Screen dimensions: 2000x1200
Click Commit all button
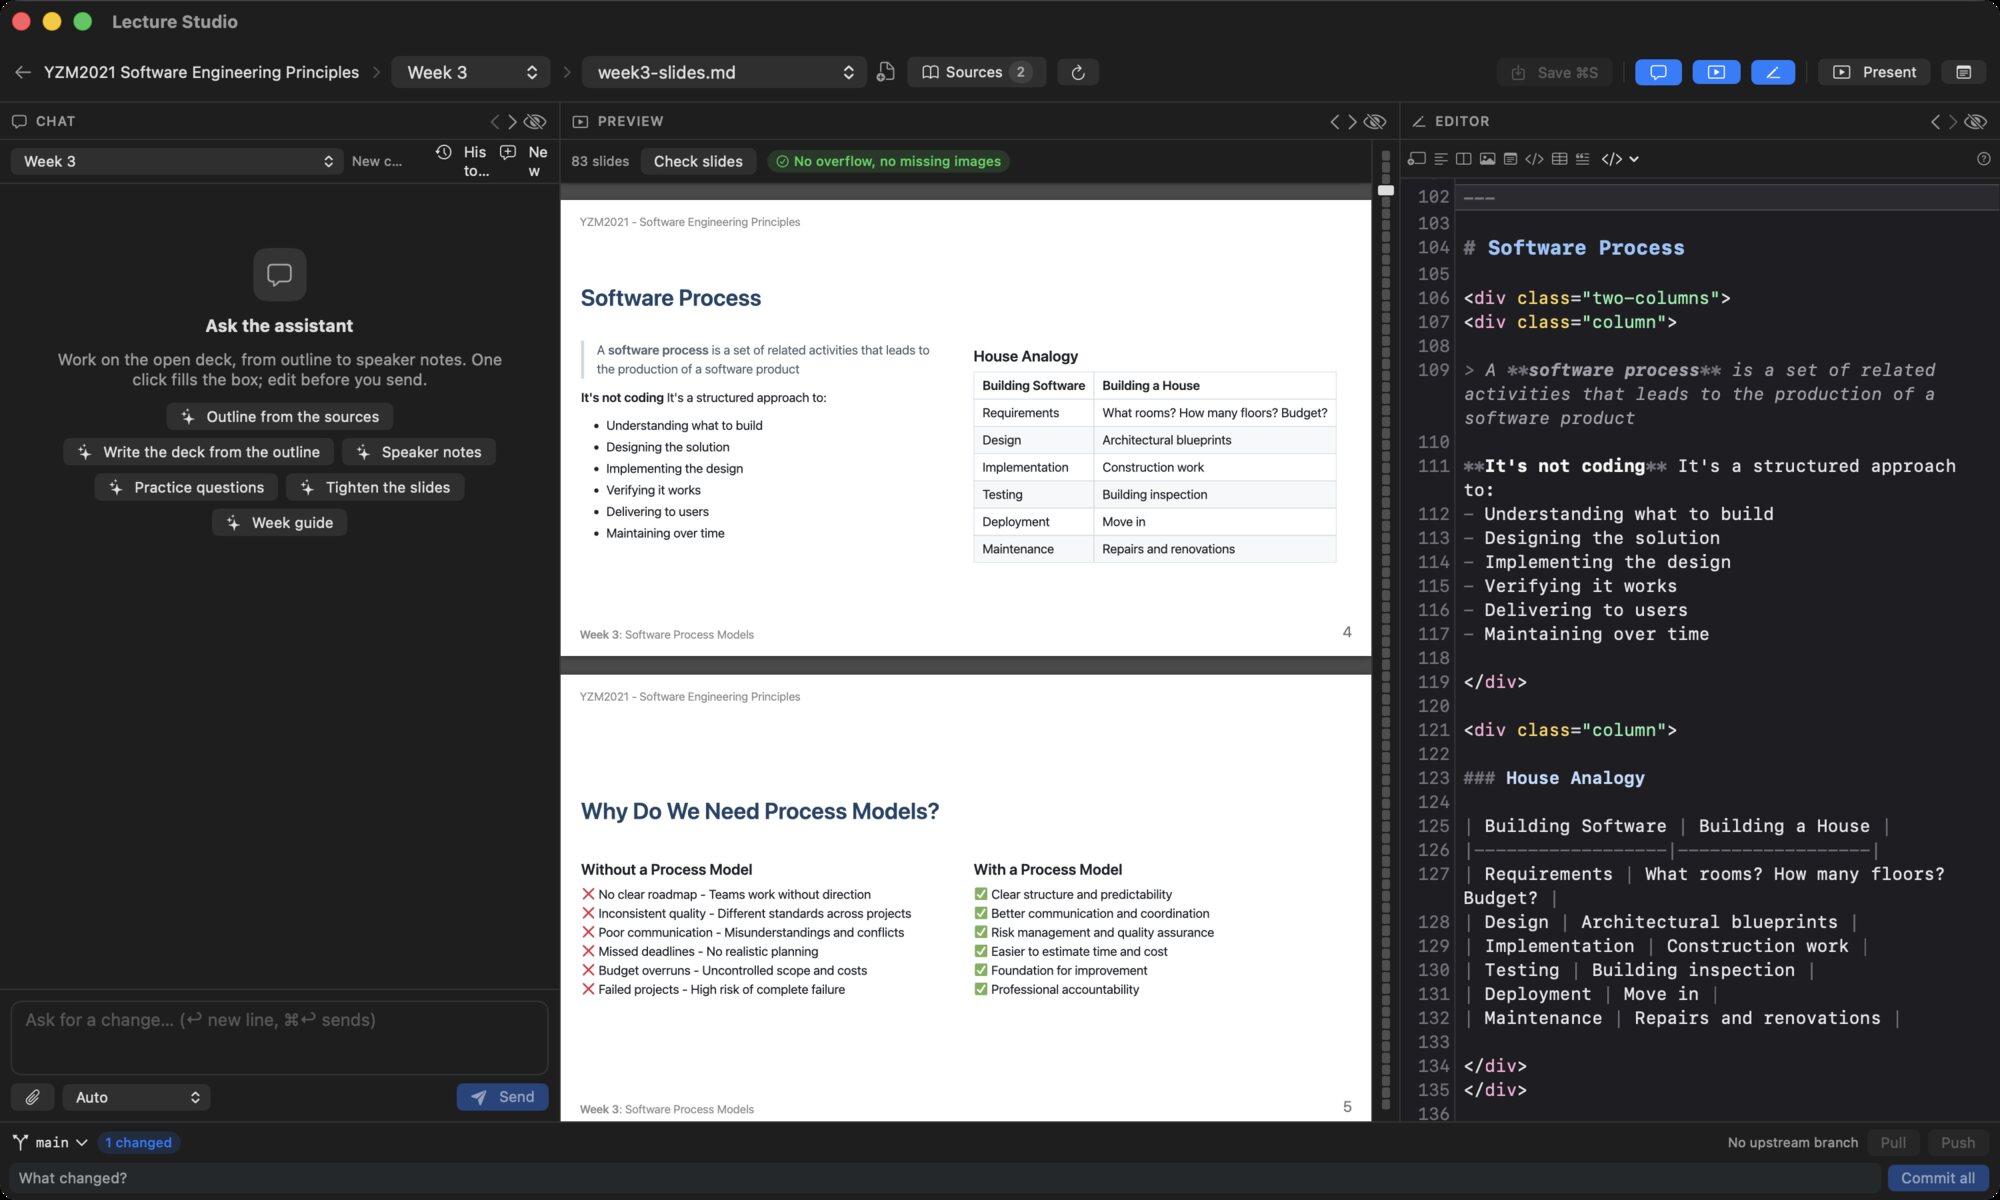pos(1938,1178)
